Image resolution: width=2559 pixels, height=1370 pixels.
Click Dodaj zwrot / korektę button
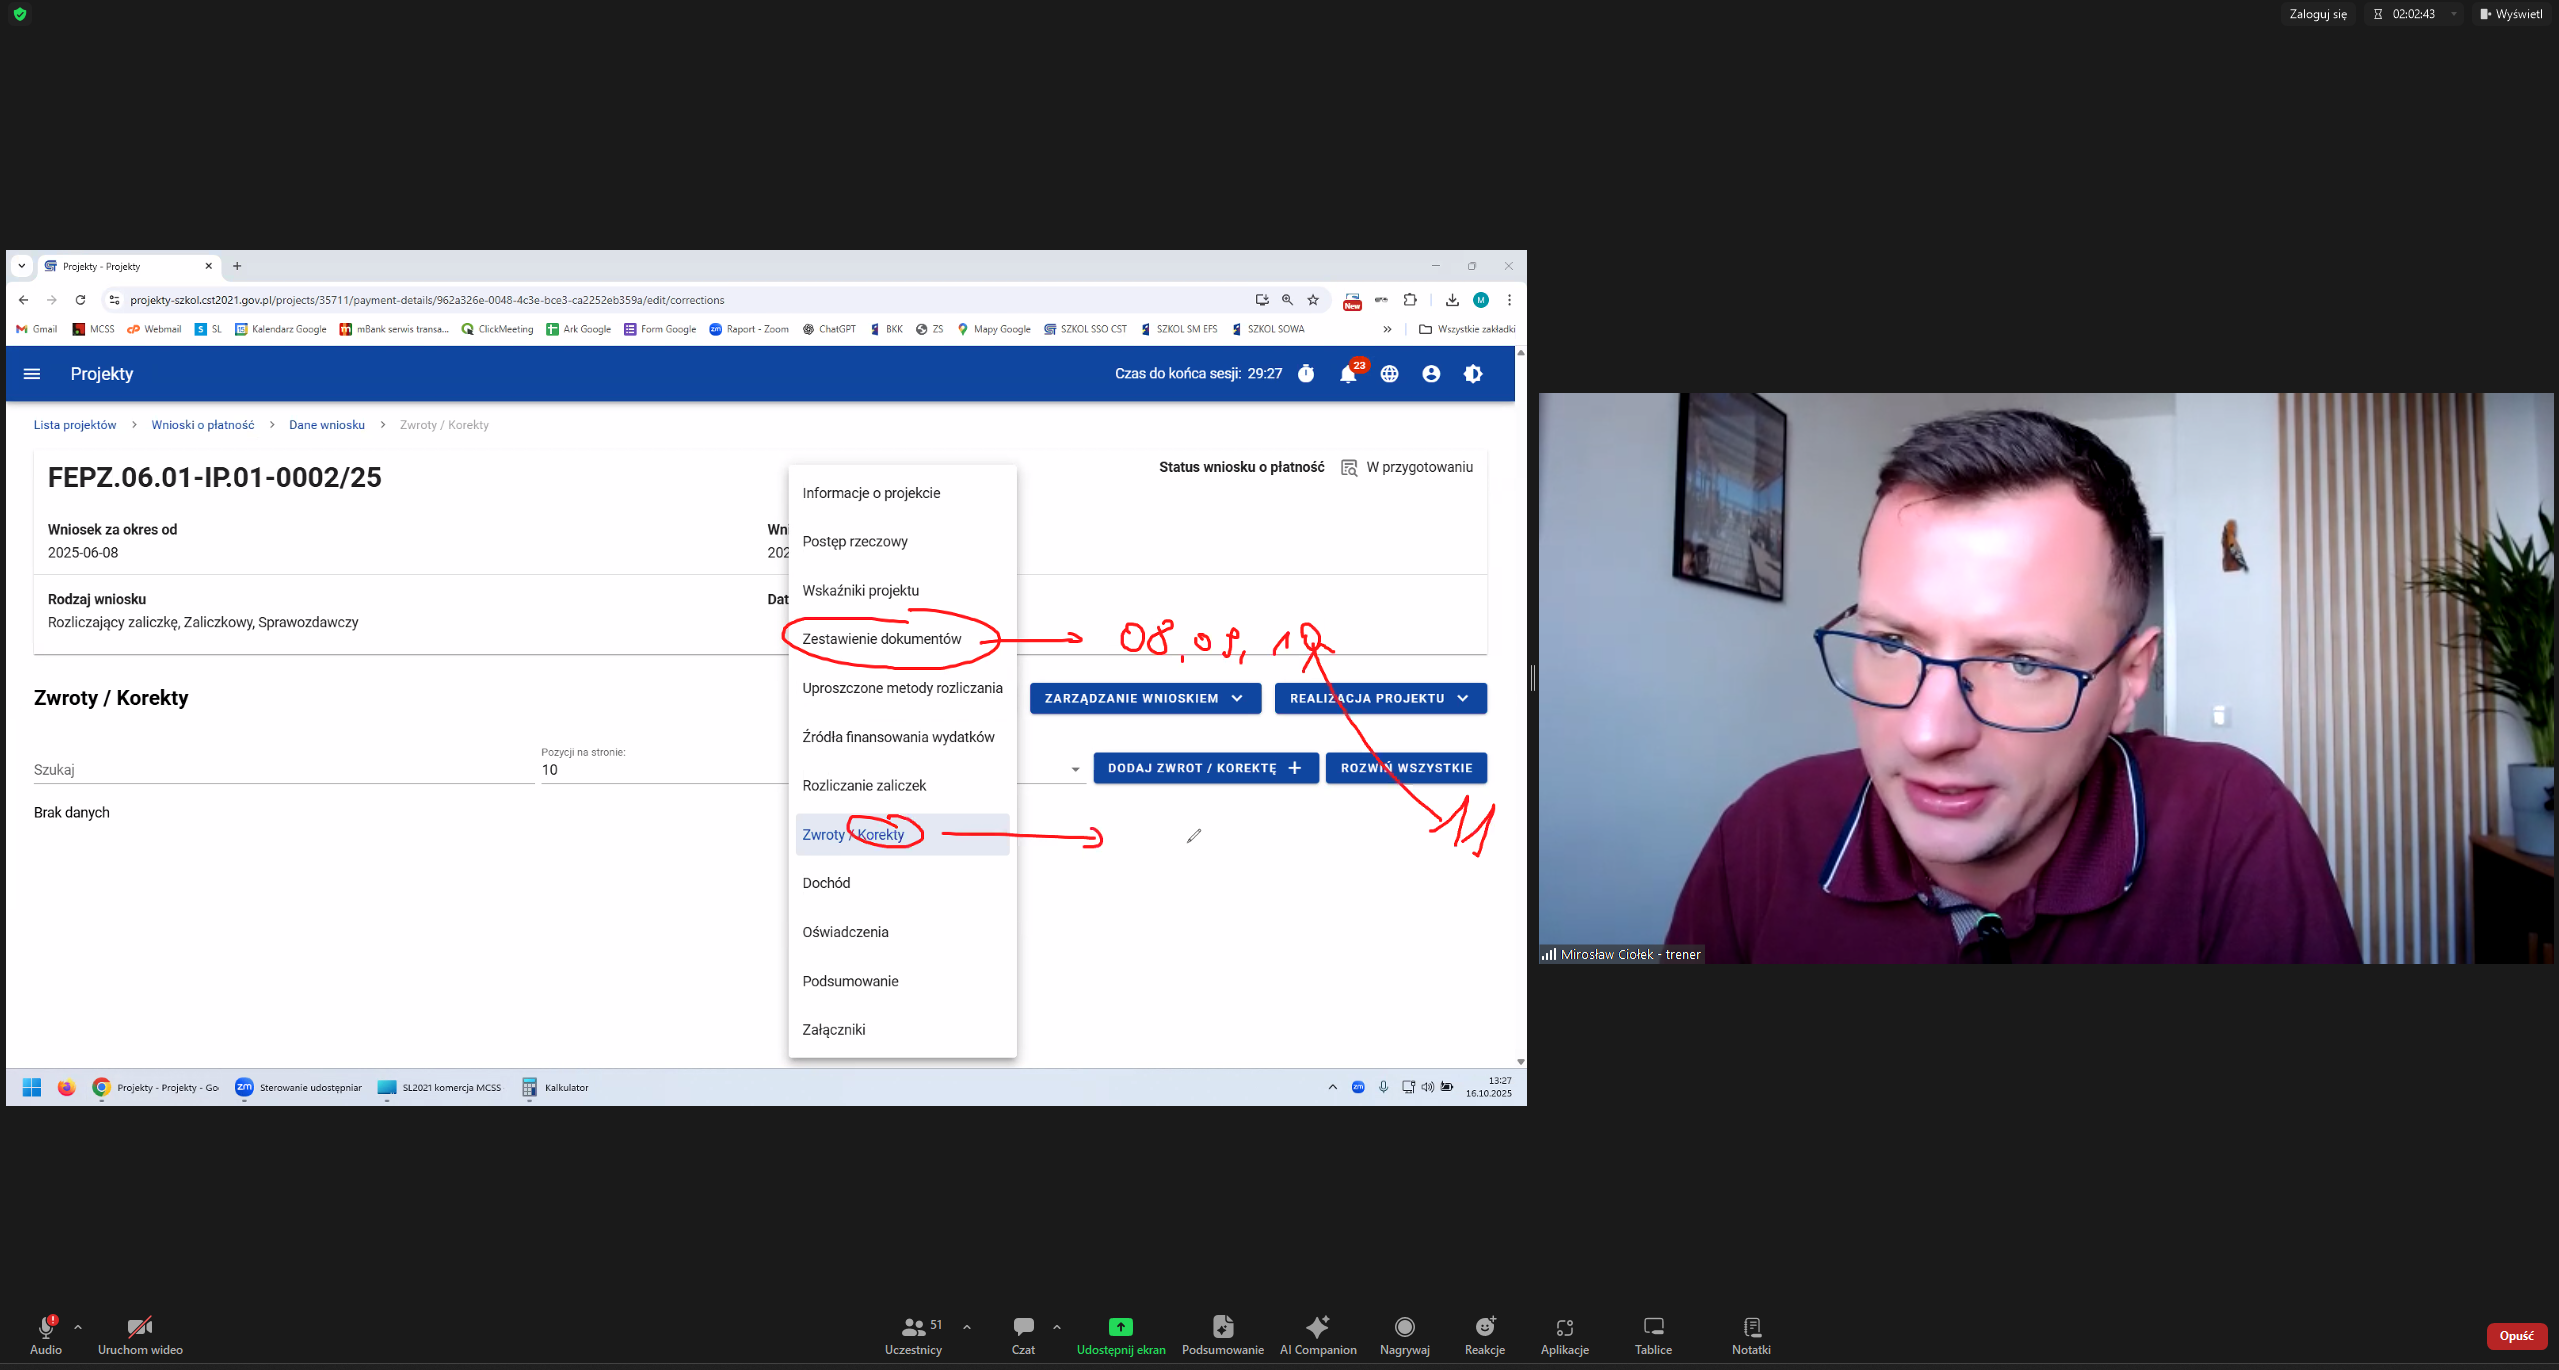point(1205,768)
